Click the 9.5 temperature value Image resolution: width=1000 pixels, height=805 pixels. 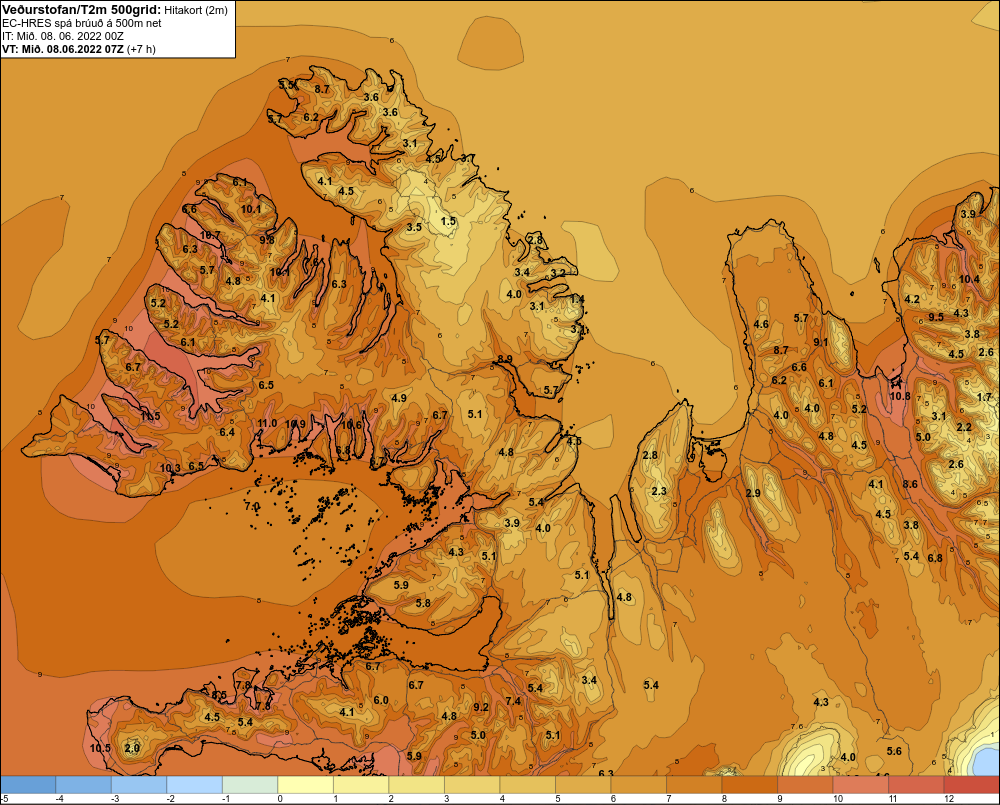pos(936,317)
